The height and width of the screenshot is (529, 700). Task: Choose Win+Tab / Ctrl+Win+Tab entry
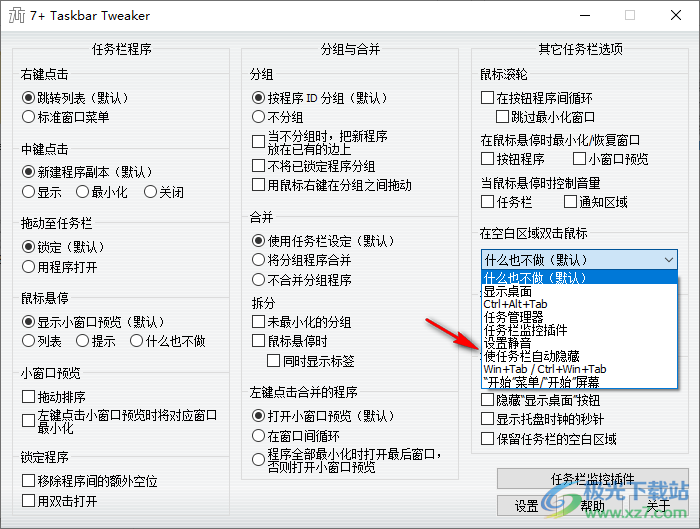tap(579, 369)
